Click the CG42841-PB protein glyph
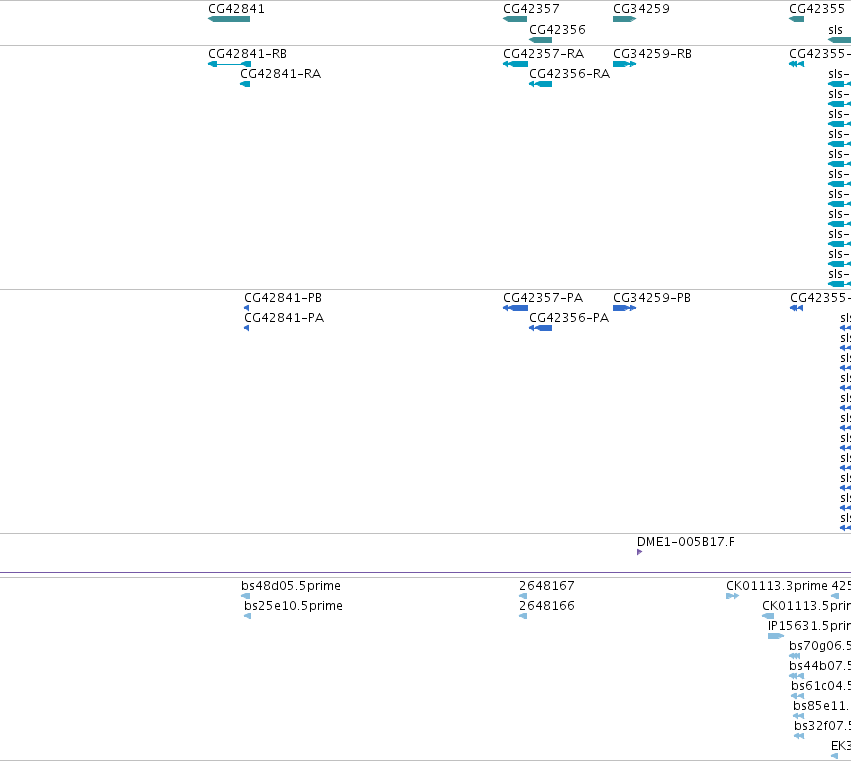Image resolution: width=851 pixels, height=761 pixels. pos(247,308)
